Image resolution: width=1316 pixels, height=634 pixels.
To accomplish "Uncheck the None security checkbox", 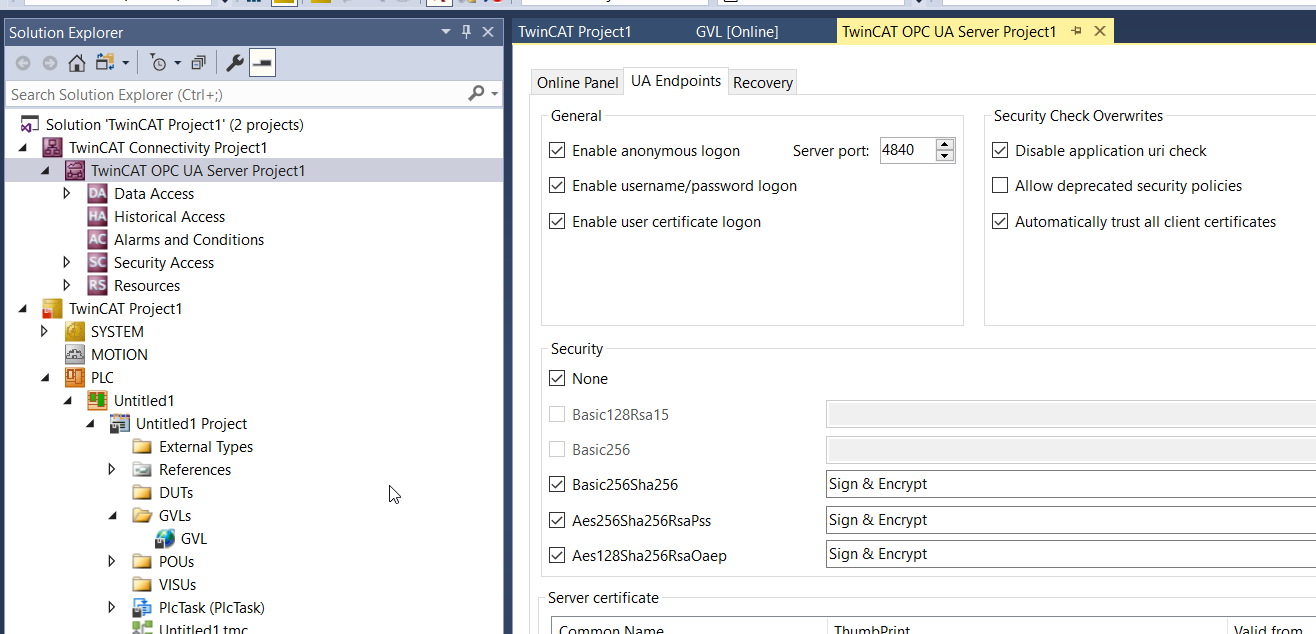I will [557, 379].
